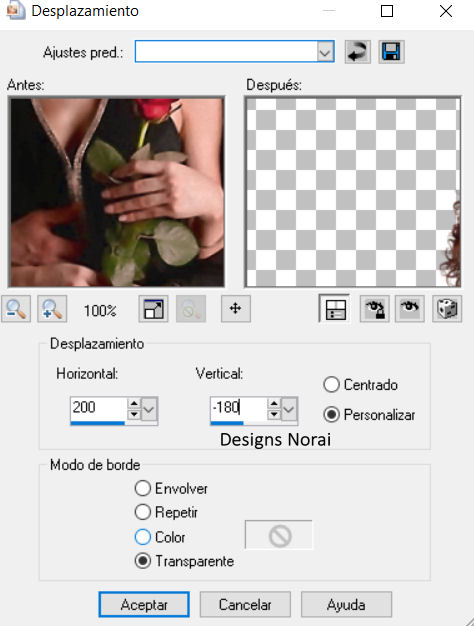Click the fit image to window icon
The height and width of the screenshot is (626, 474).
click(x=153, y=309)
